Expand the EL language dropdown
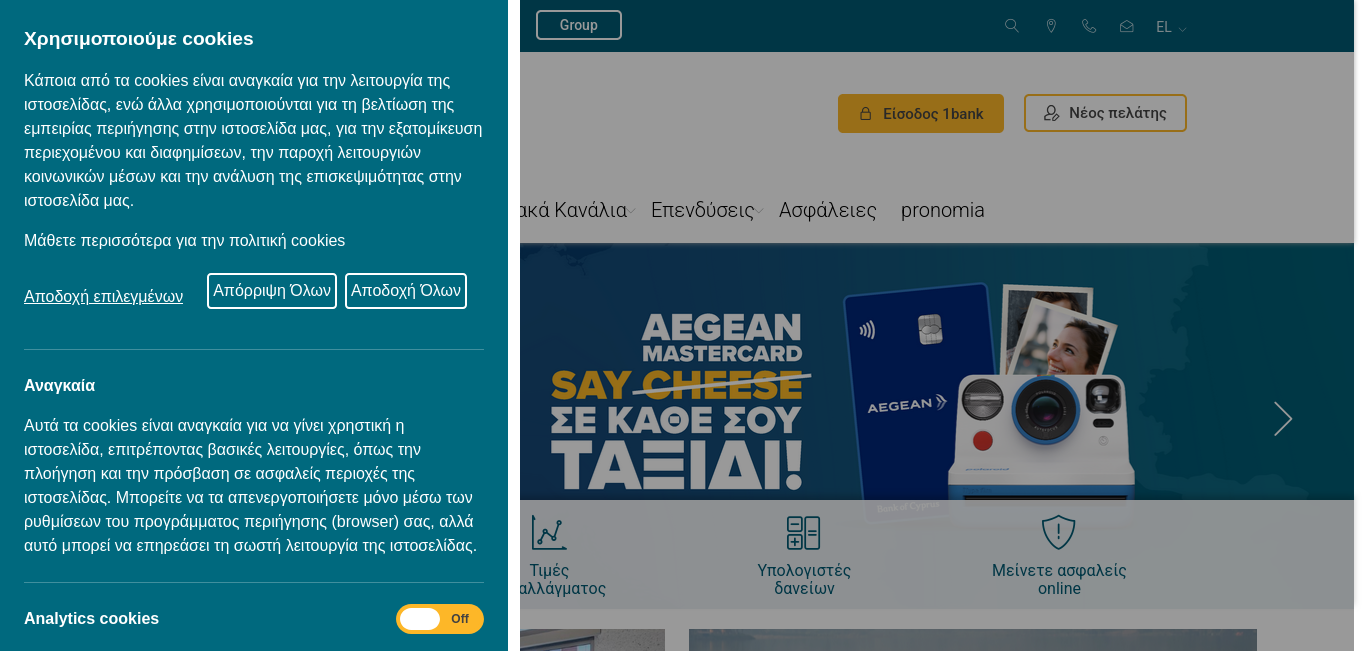 (x=1171, y=27)
